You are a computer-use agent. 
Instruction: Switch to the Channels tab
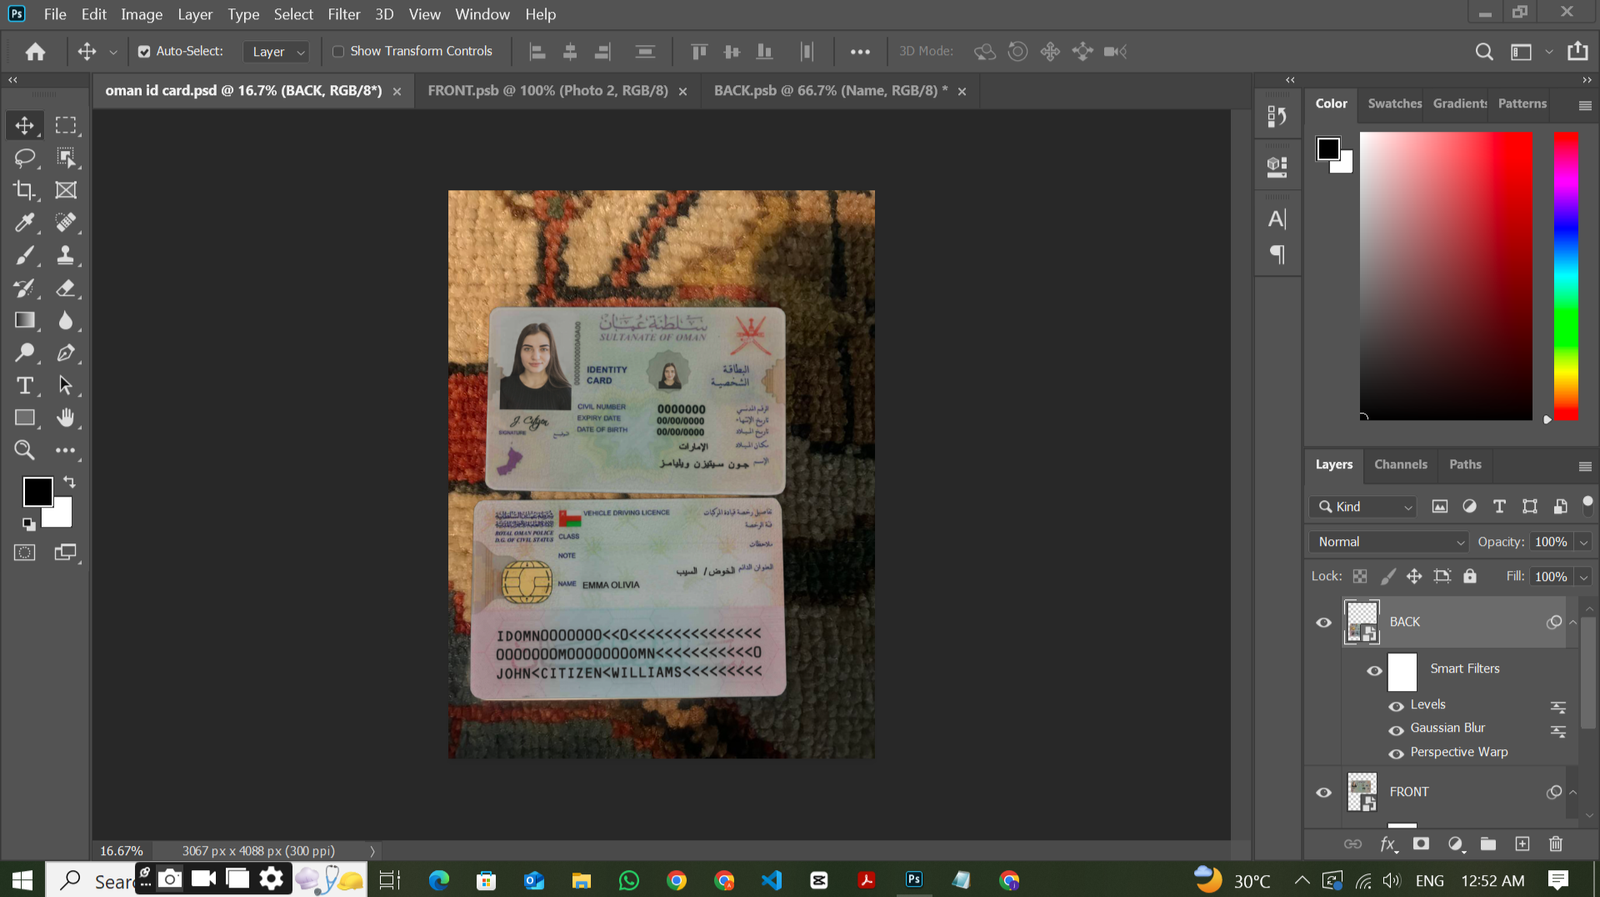click(x=1400, y=464)
